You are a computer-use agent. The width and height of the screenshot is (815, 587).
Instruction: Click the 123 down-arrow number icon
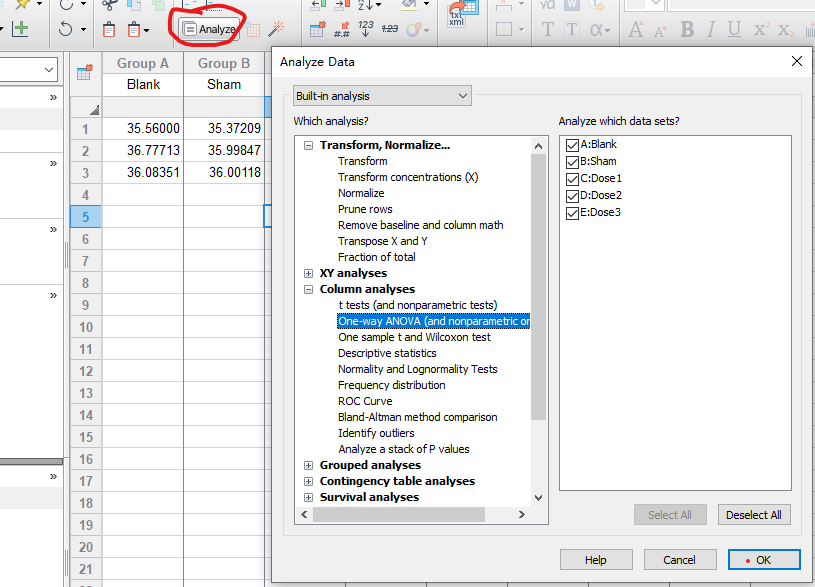[x=365, y=29]
